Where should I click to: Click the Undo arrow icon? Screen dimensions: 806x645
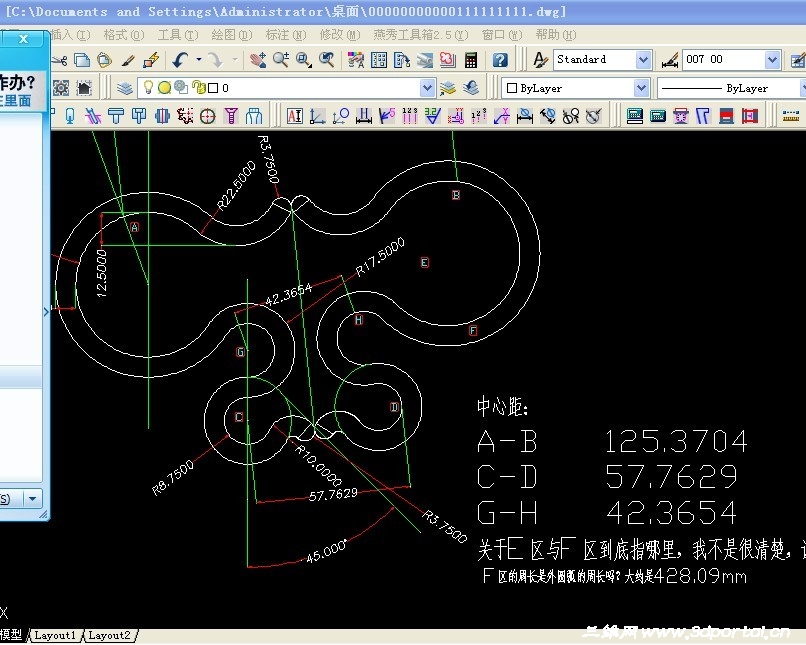pos(180,60)
